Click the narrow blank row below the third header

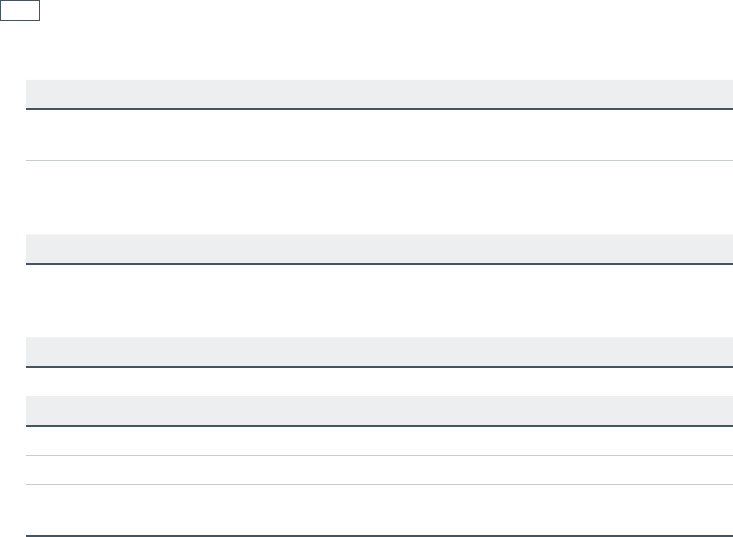coord(379,382)
